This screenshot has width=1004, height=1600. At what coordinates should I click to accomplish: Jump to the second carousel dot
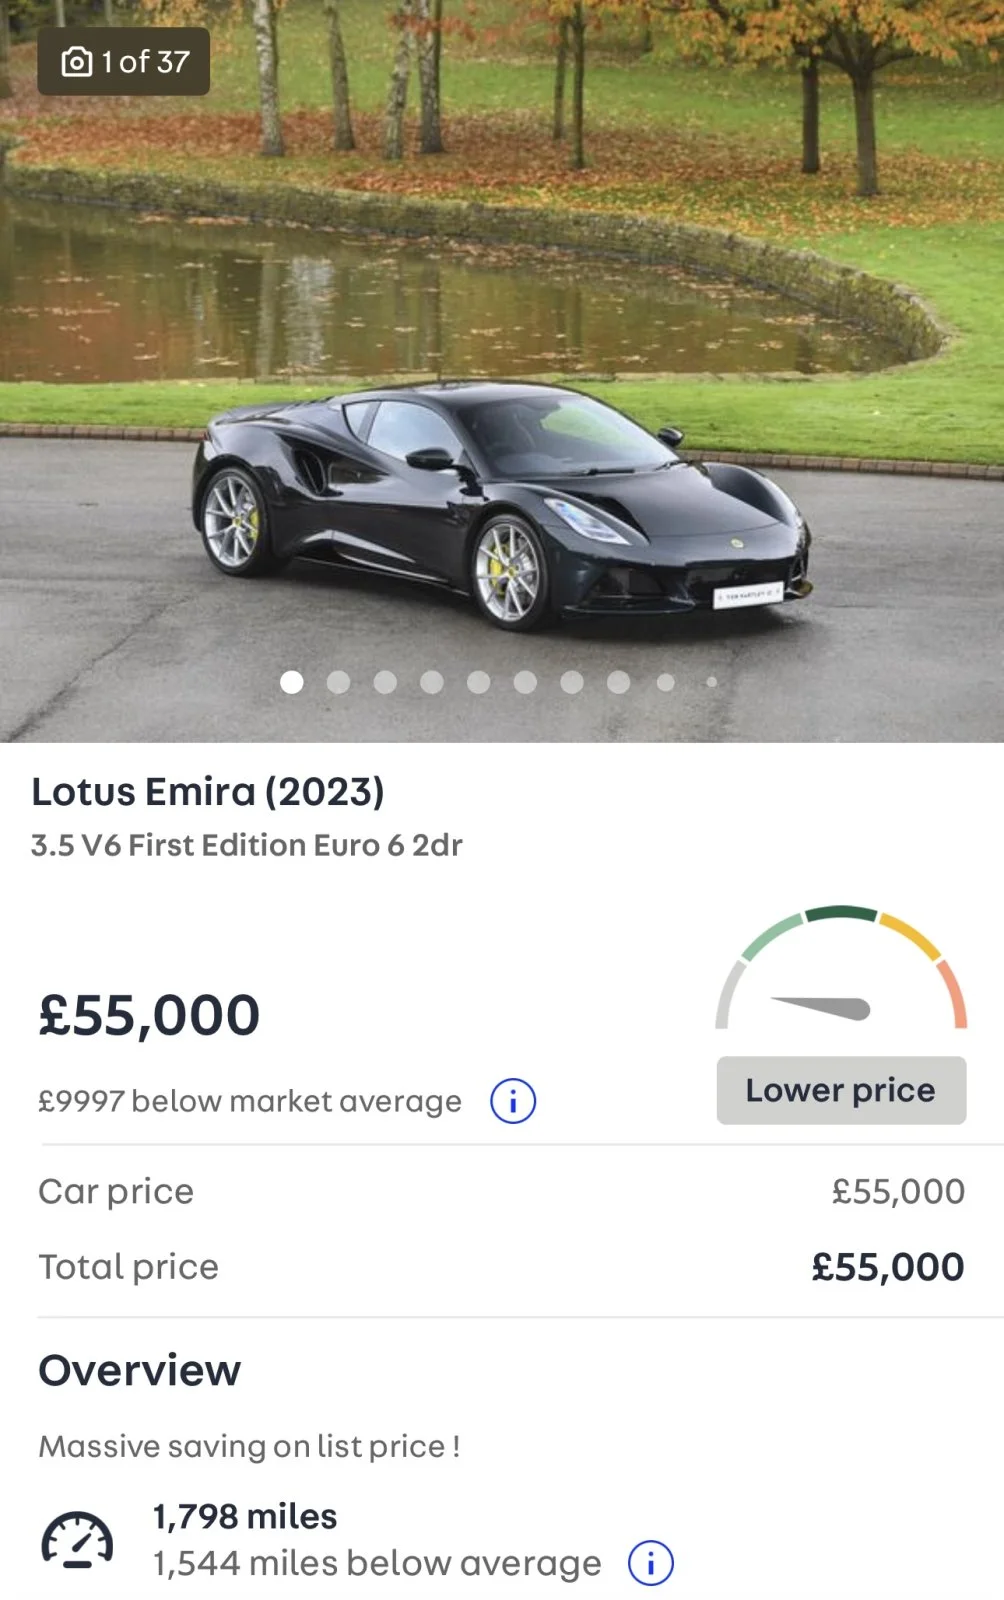(x=339, y=682)
